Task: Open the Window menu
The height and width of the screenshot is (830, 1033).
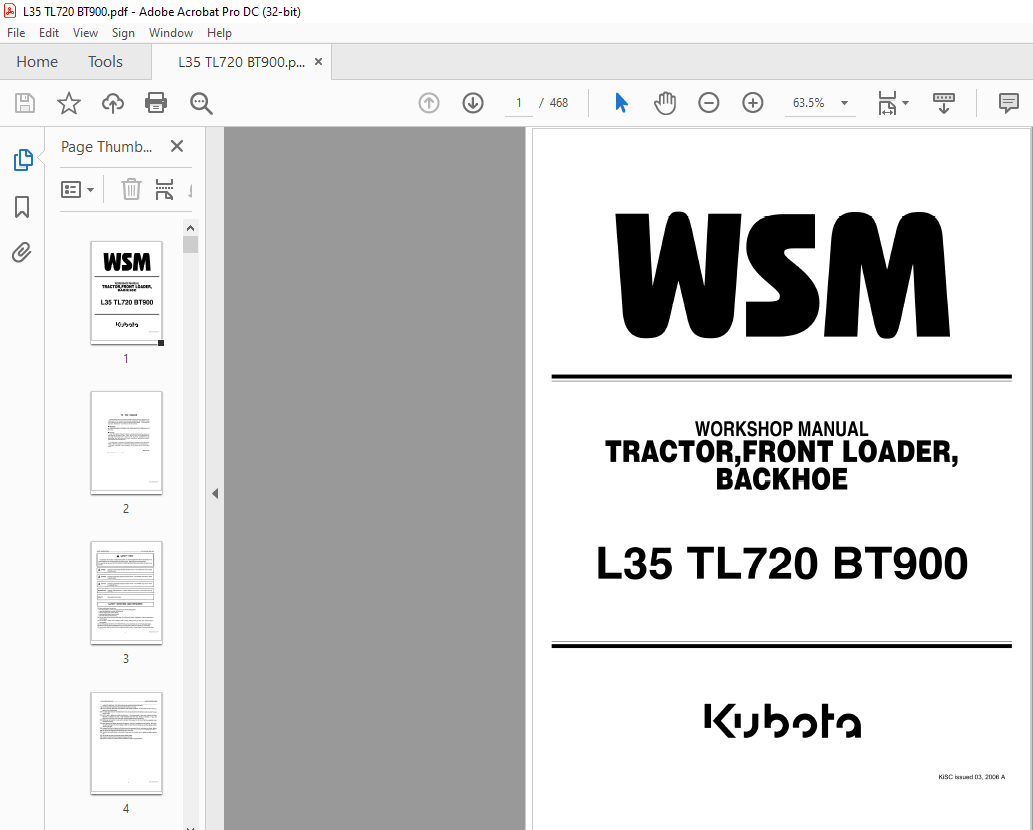Action: 171,33
